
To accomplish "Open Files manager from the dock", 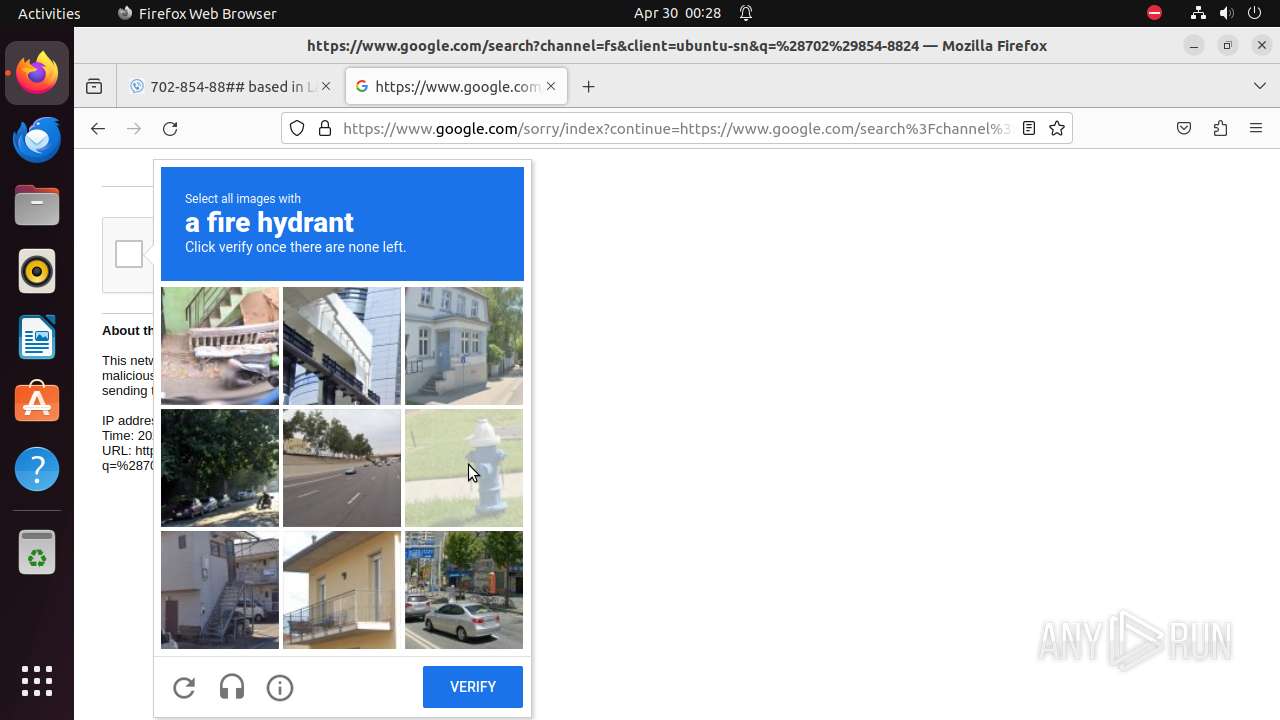I will [37, 205].
